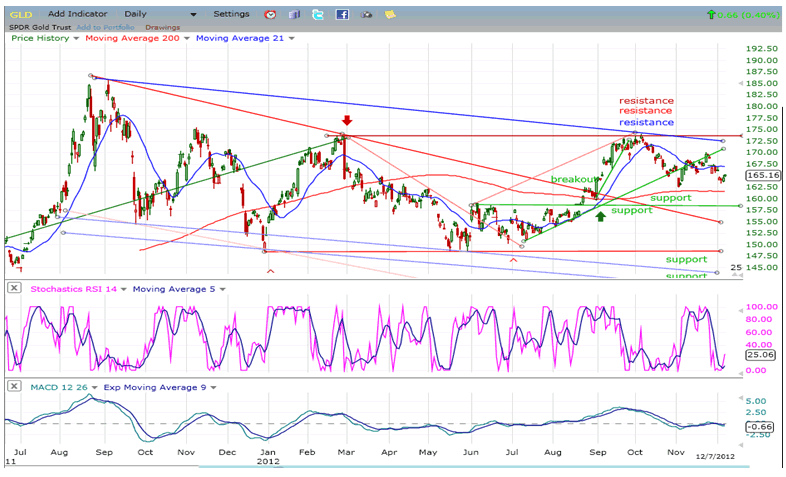Click the SPDR Gold Trust name
Screen dimensions: 786x477
point(40,27)
